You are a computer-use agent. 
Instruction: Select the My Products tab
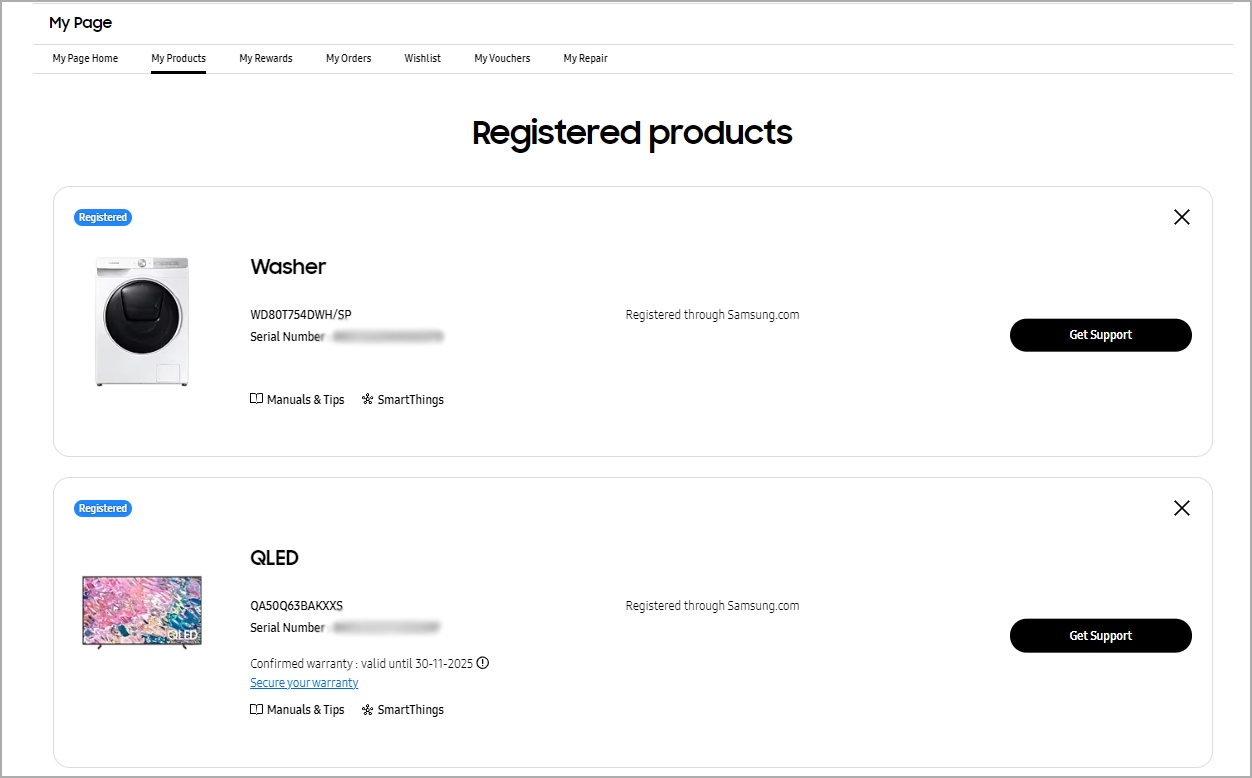[x=178, y=58]
